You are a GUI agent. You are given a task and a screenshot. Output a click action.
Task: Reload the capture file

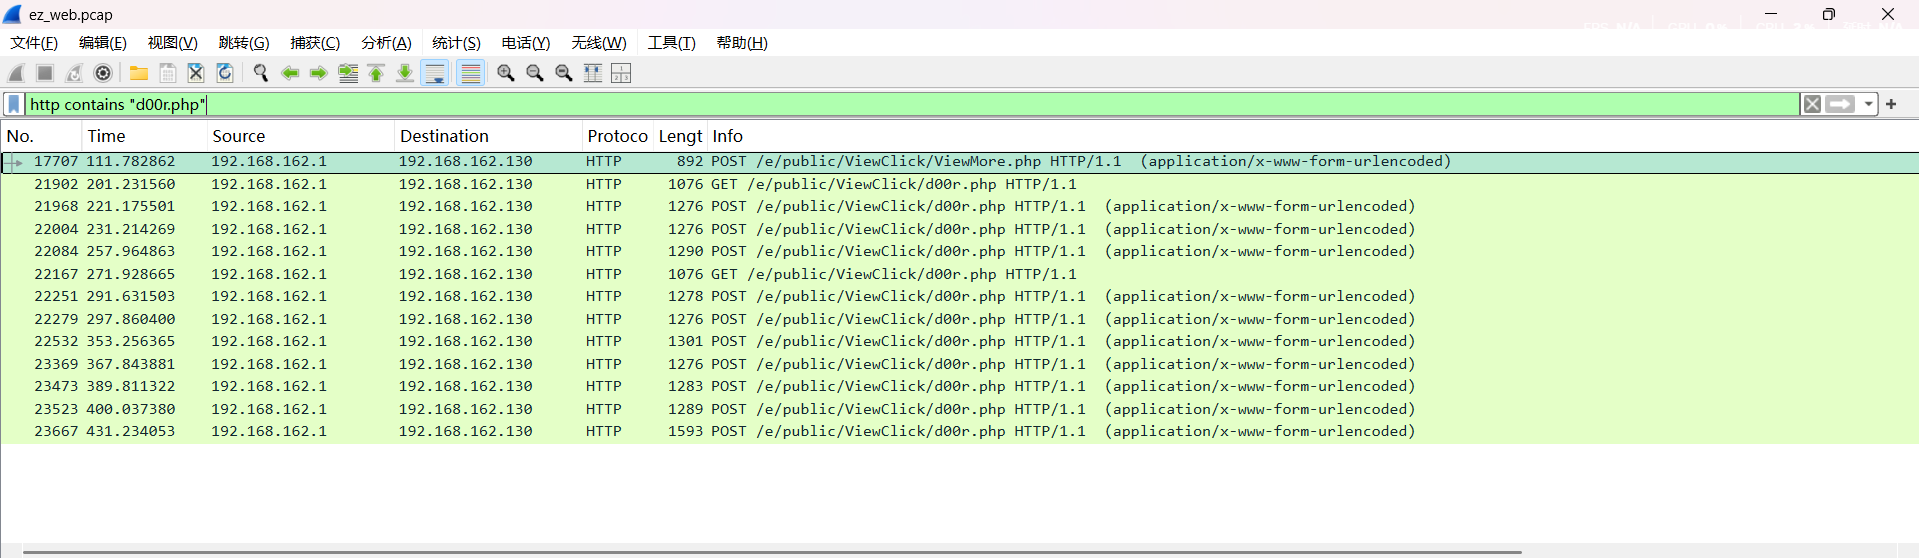point(225,73)
